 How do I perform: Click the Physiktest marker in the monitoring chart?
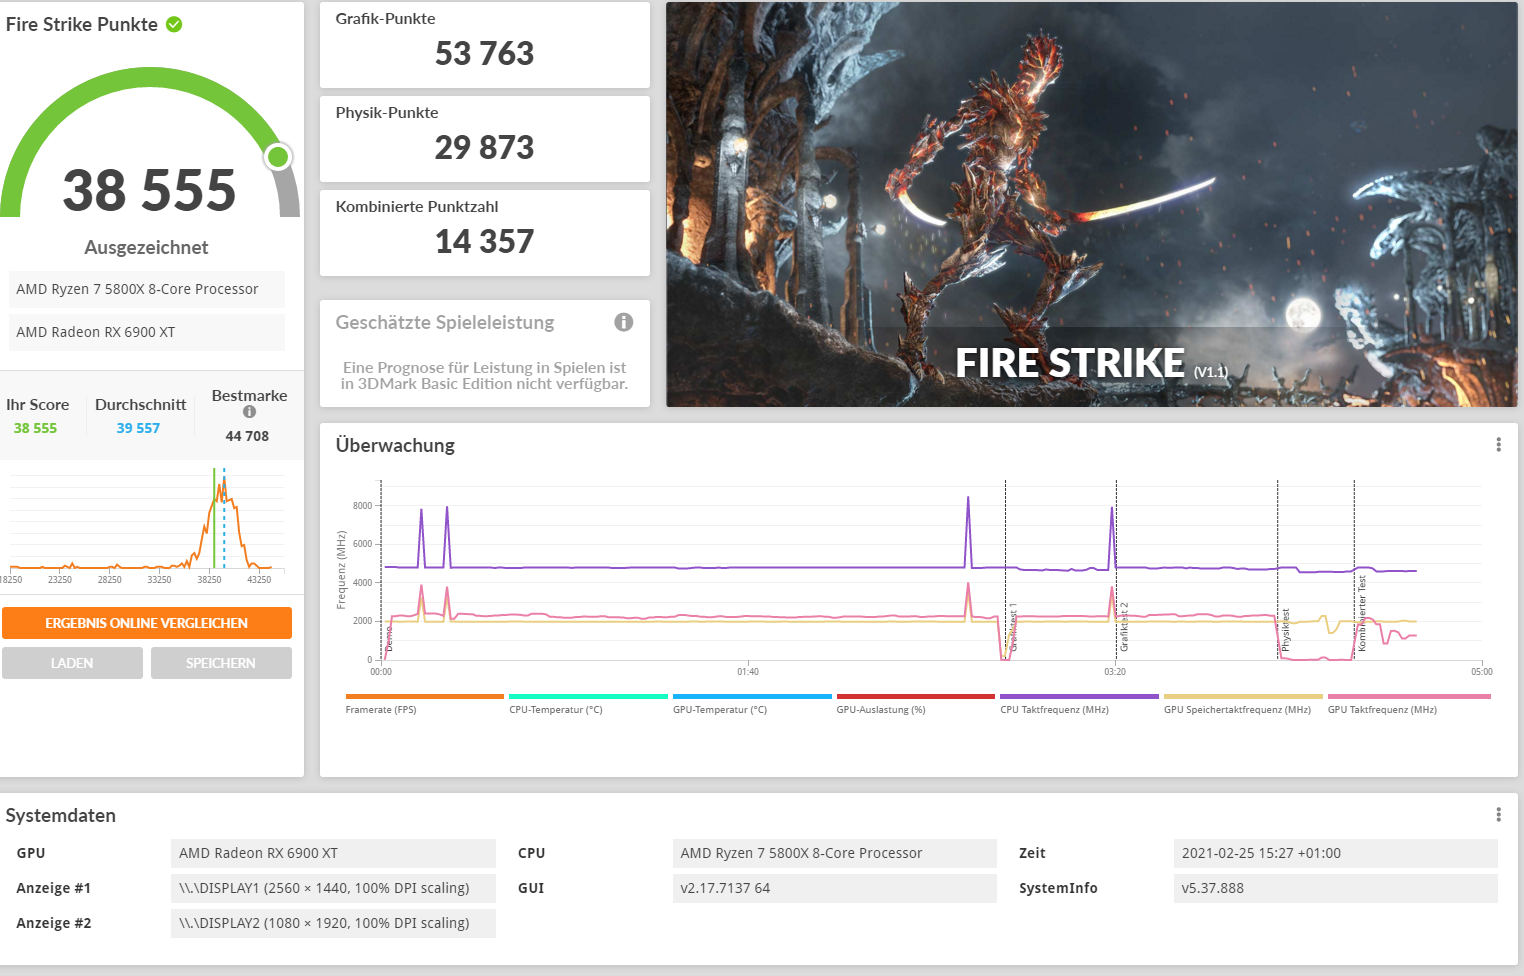tap(1286, 630)
